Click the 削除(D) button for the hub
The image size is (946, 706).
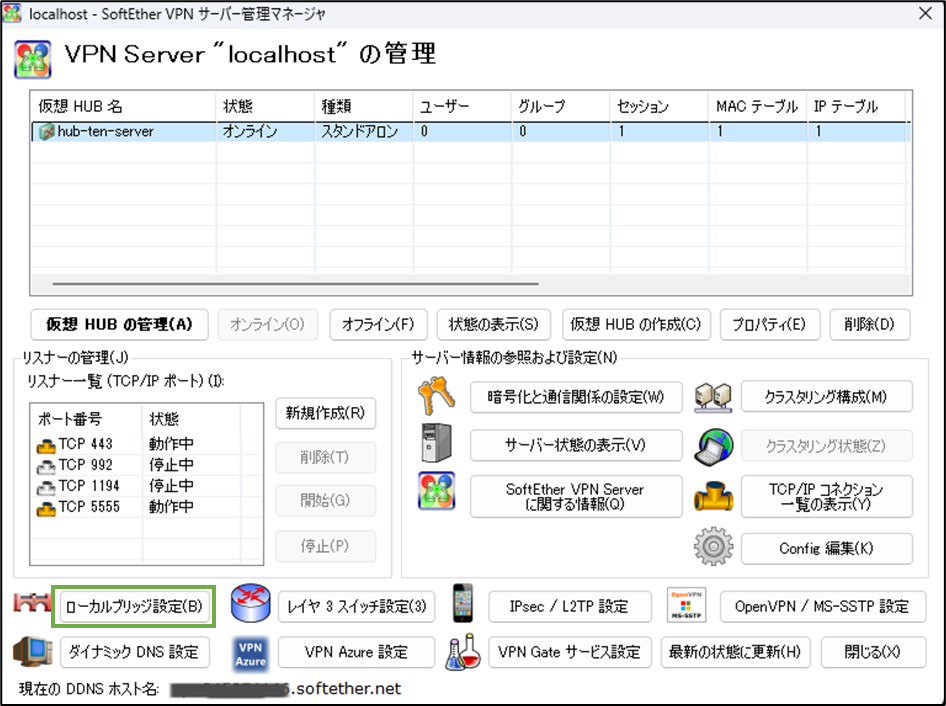869,325
